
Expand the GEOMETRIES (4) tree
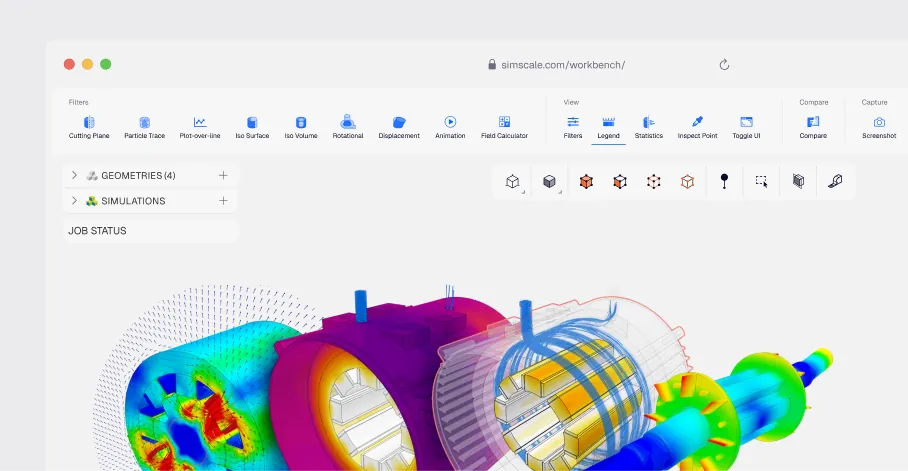[74, 175]
